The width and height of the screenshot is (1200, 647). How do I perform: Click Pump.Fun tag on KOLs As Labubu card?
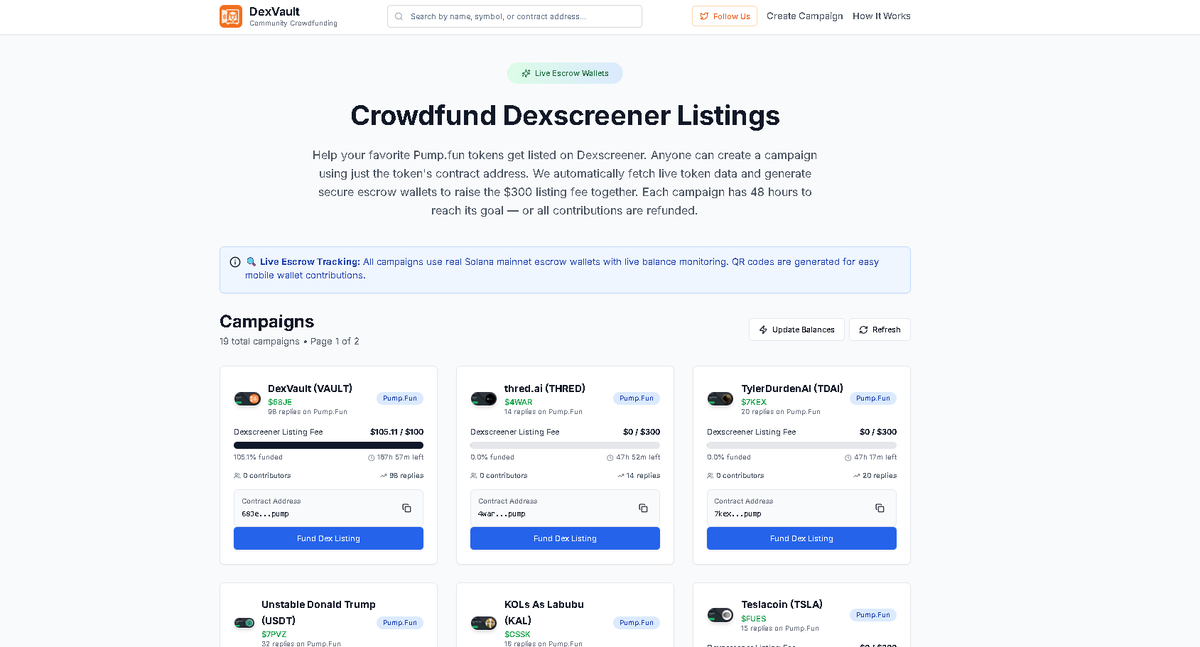tap(637, 622)
